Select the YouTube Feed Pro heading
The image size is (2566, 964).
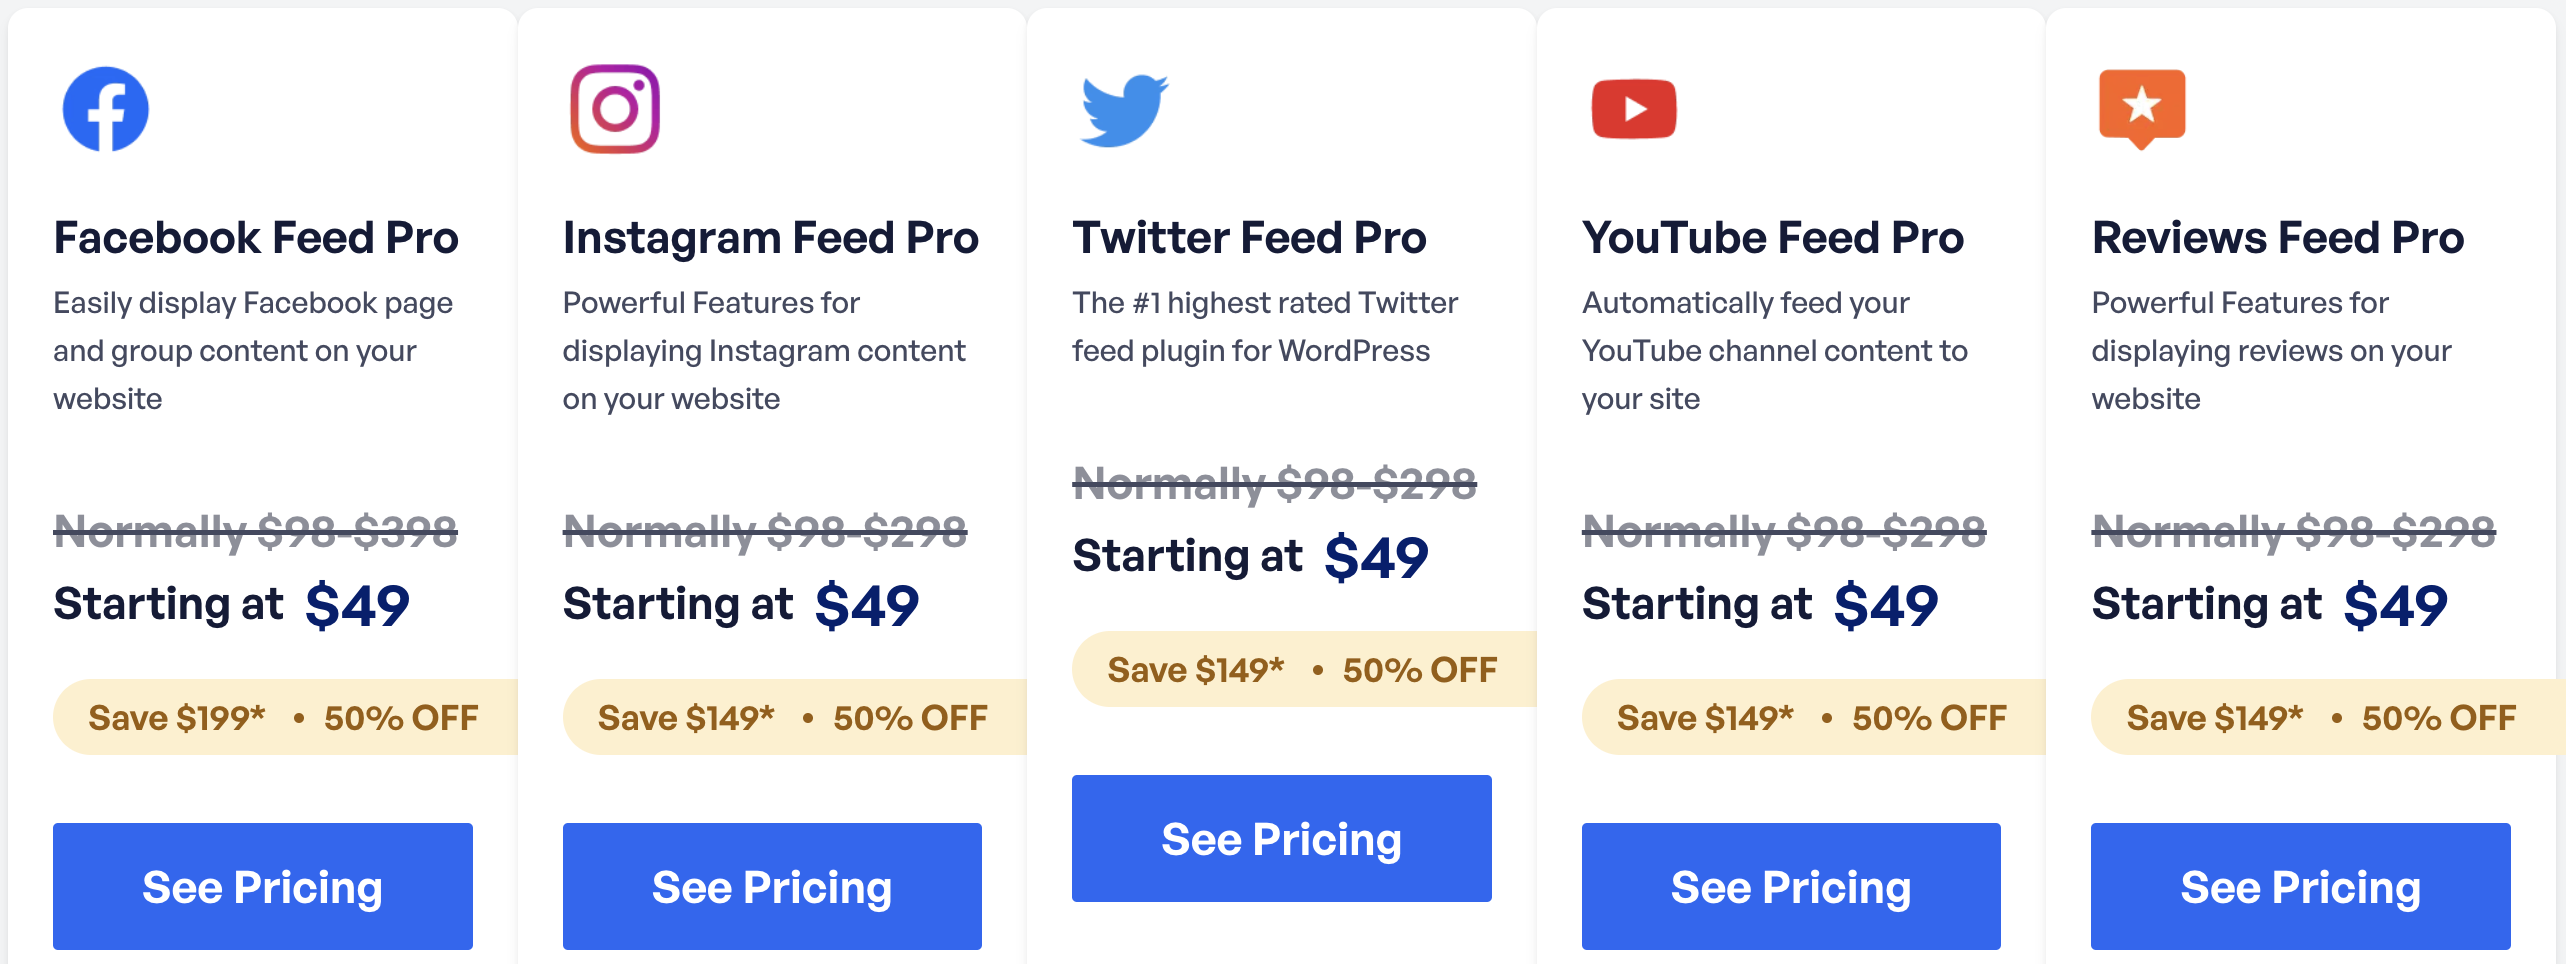point(1773,238)
